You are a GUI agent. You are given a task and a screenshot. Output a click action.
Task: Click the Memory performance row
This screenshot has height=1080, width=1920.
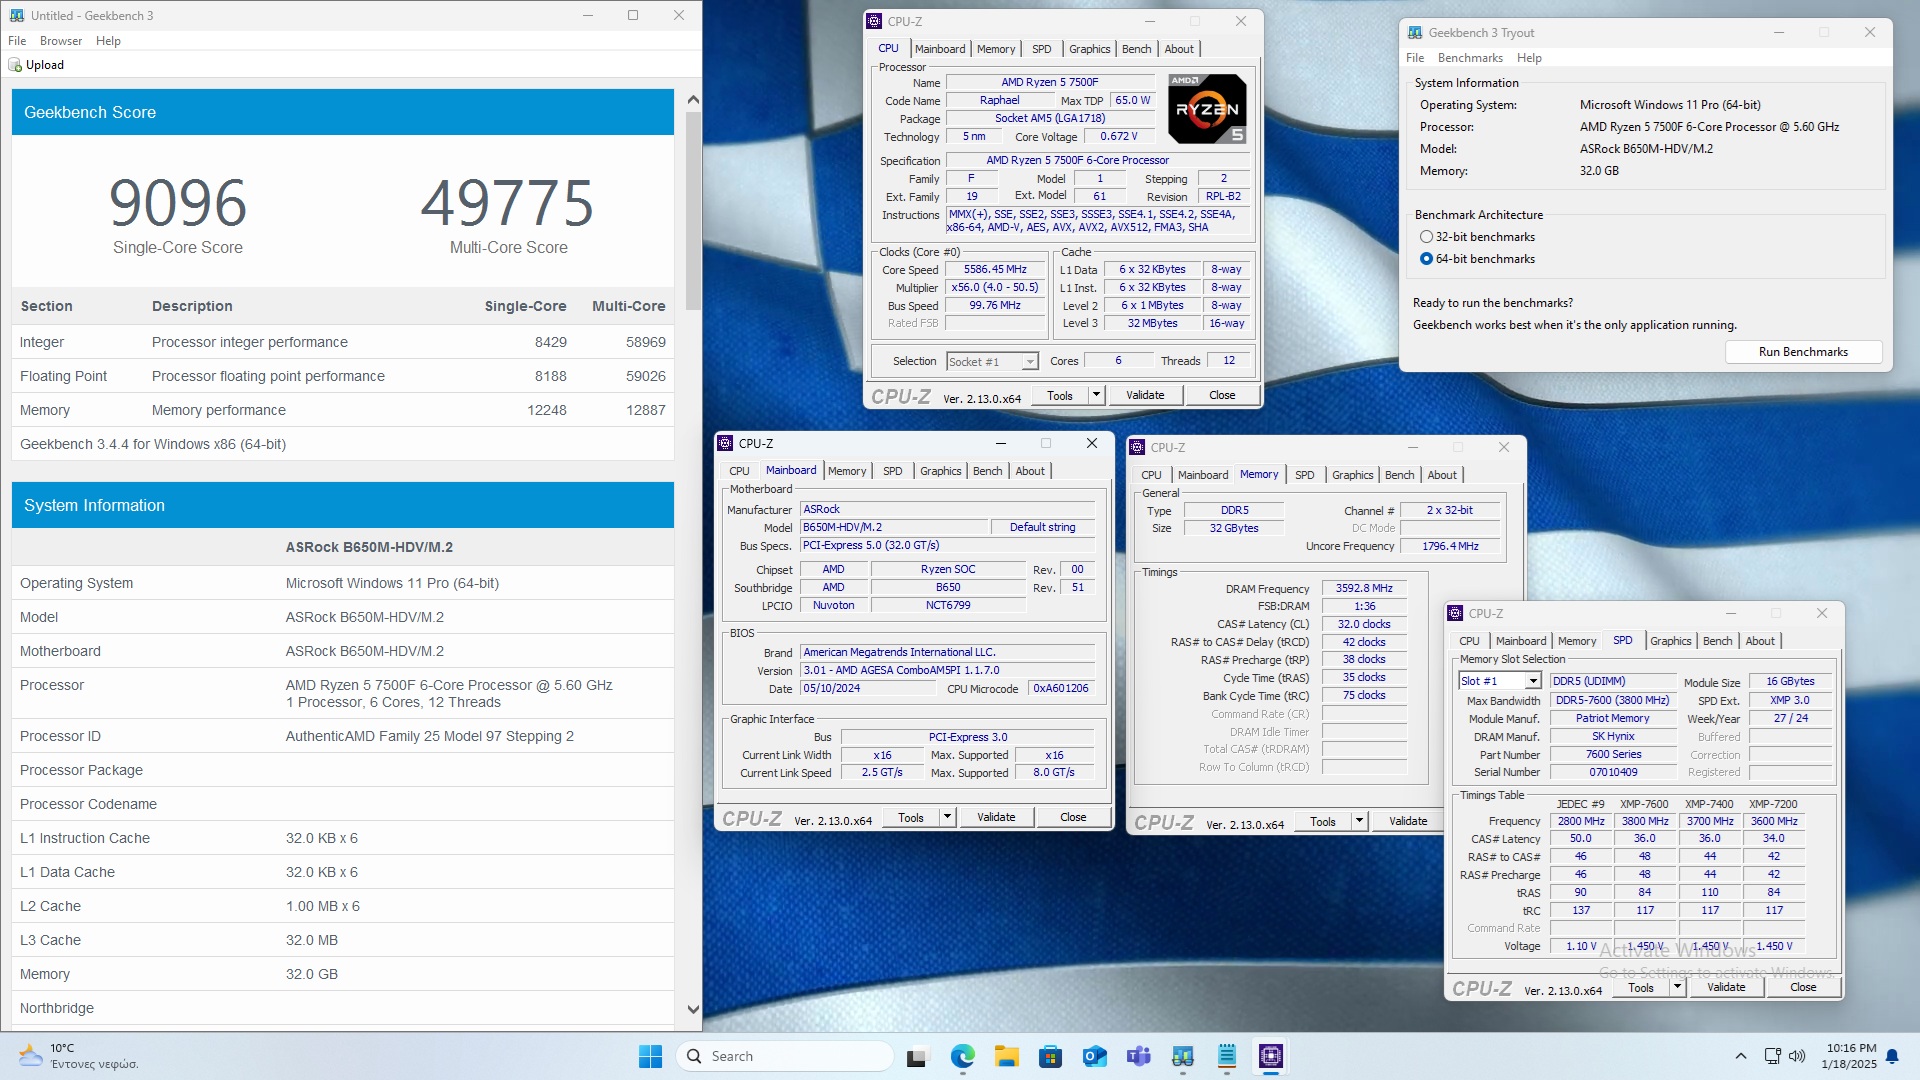tap(343, 410)
